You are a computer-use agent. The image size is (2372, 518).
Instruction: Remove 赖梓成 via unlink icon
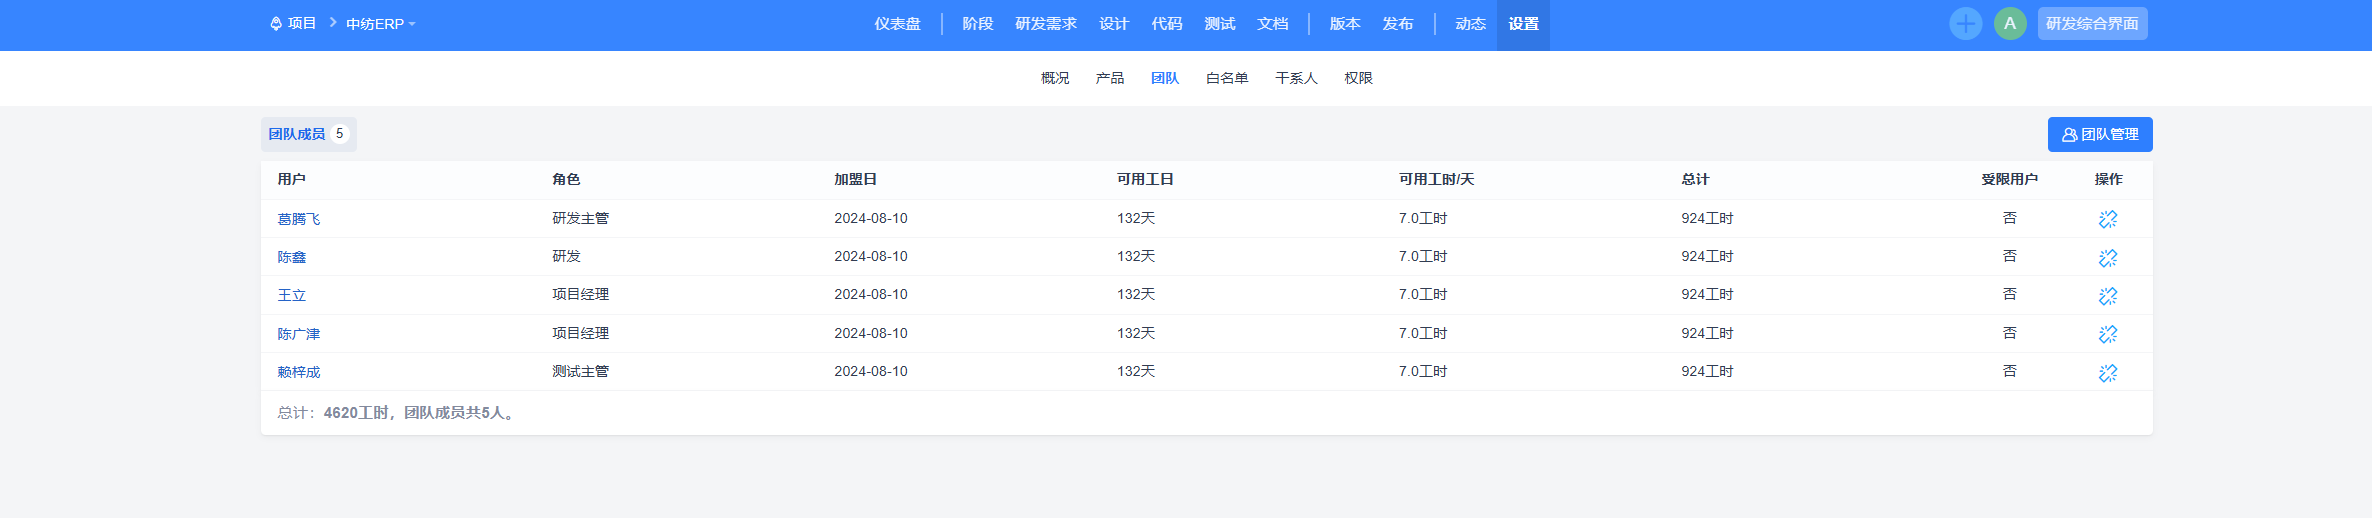tap(2108, 373)
